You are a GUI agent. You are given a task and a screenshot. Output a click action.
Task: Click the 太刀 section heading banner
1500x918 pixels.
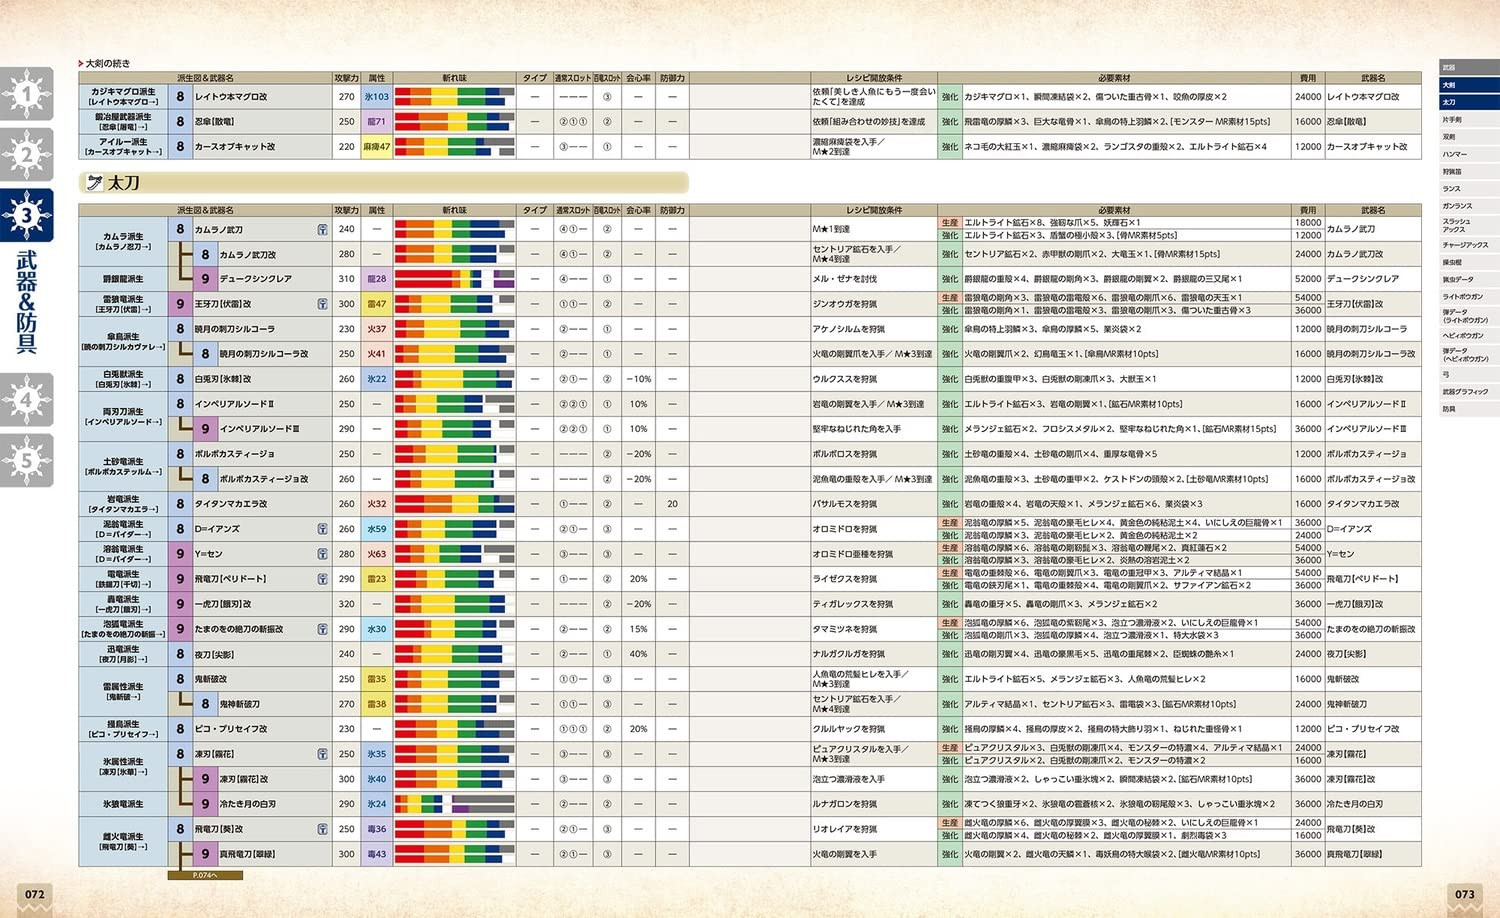(x=383, y=183)
